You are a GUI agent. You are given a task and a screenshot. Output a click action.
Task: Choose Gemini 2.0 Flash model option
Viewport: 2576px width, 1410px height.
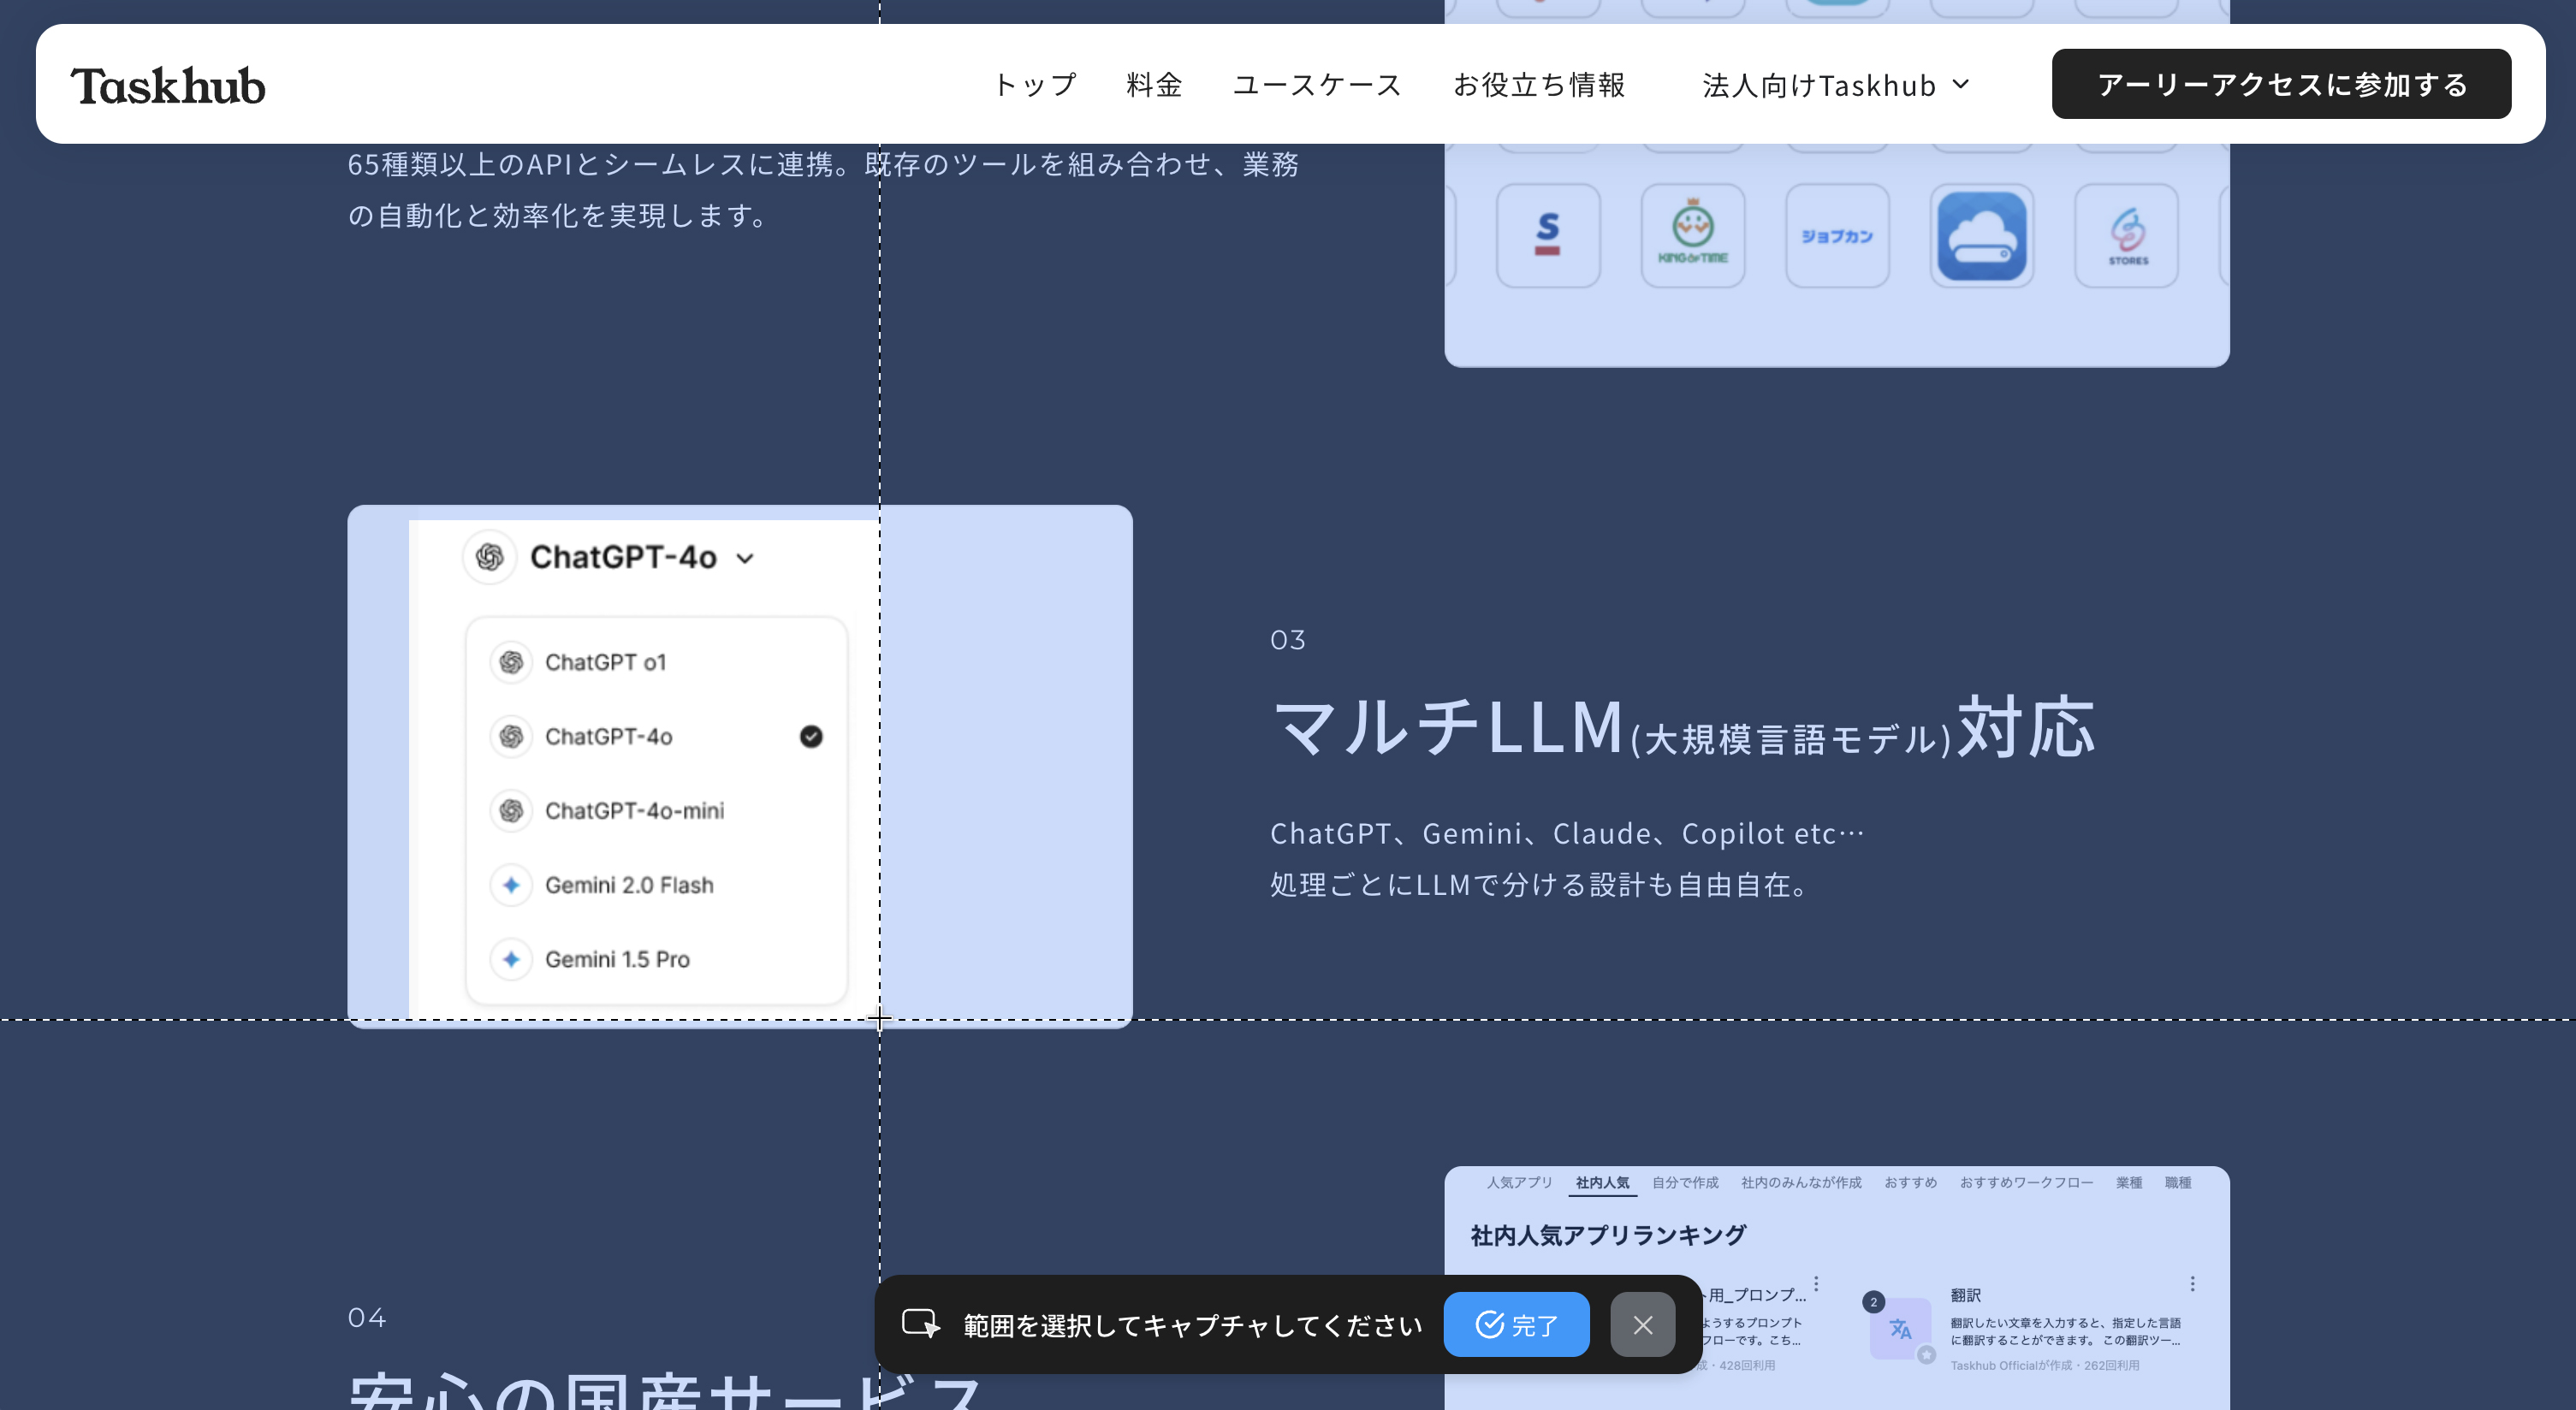click(x=657, y=885)
